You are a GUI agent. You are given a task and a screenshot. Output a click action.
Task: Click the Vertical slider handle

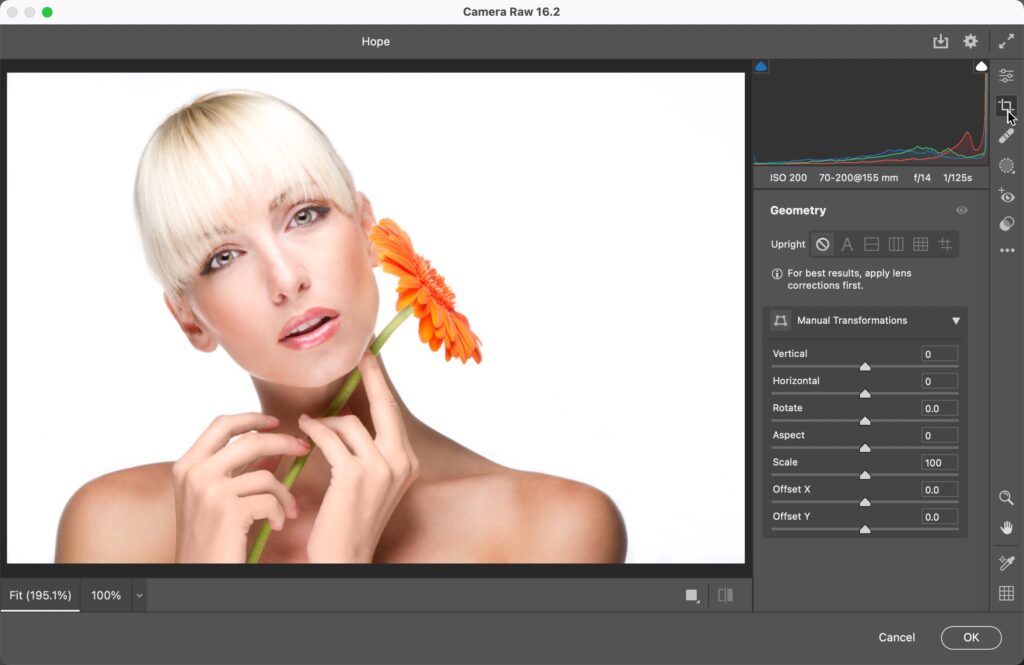coord(865,367)
